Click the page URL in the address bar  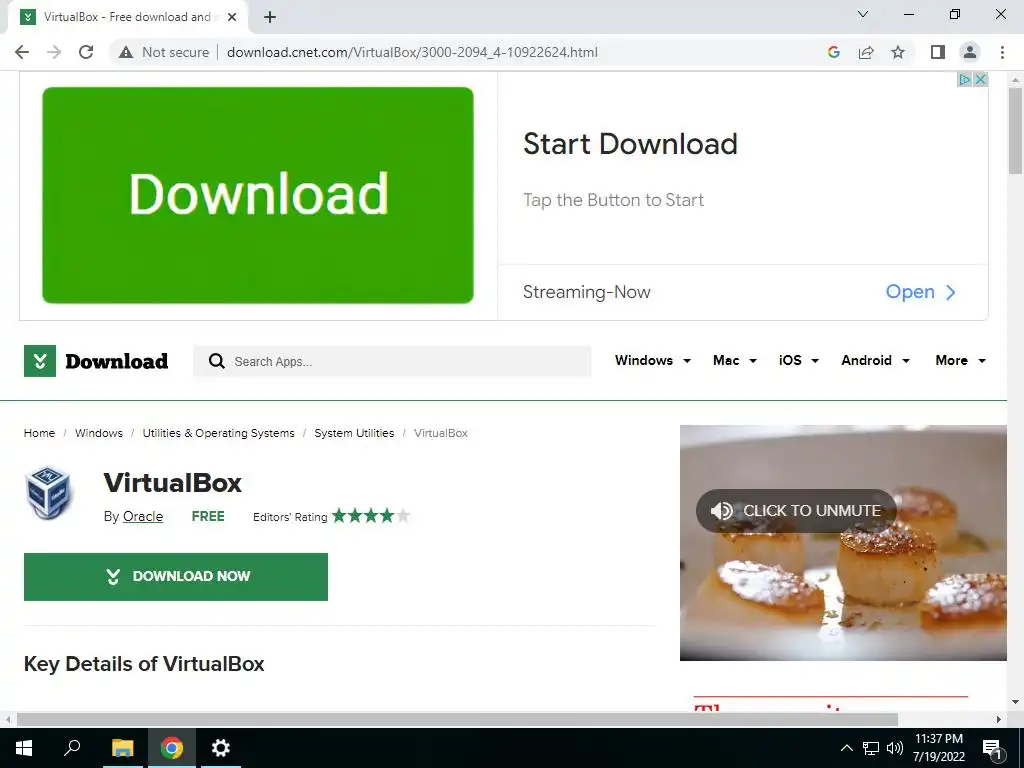tap(412, 52)
